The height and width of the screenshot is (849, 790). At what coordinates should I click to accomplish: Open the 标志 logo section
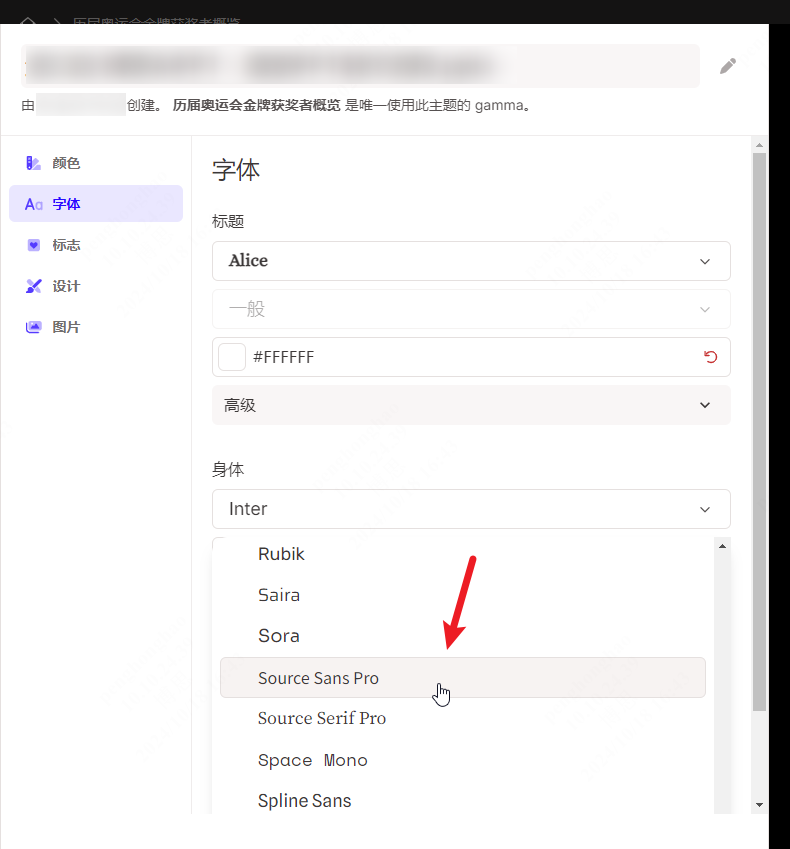tap(96, 245)
